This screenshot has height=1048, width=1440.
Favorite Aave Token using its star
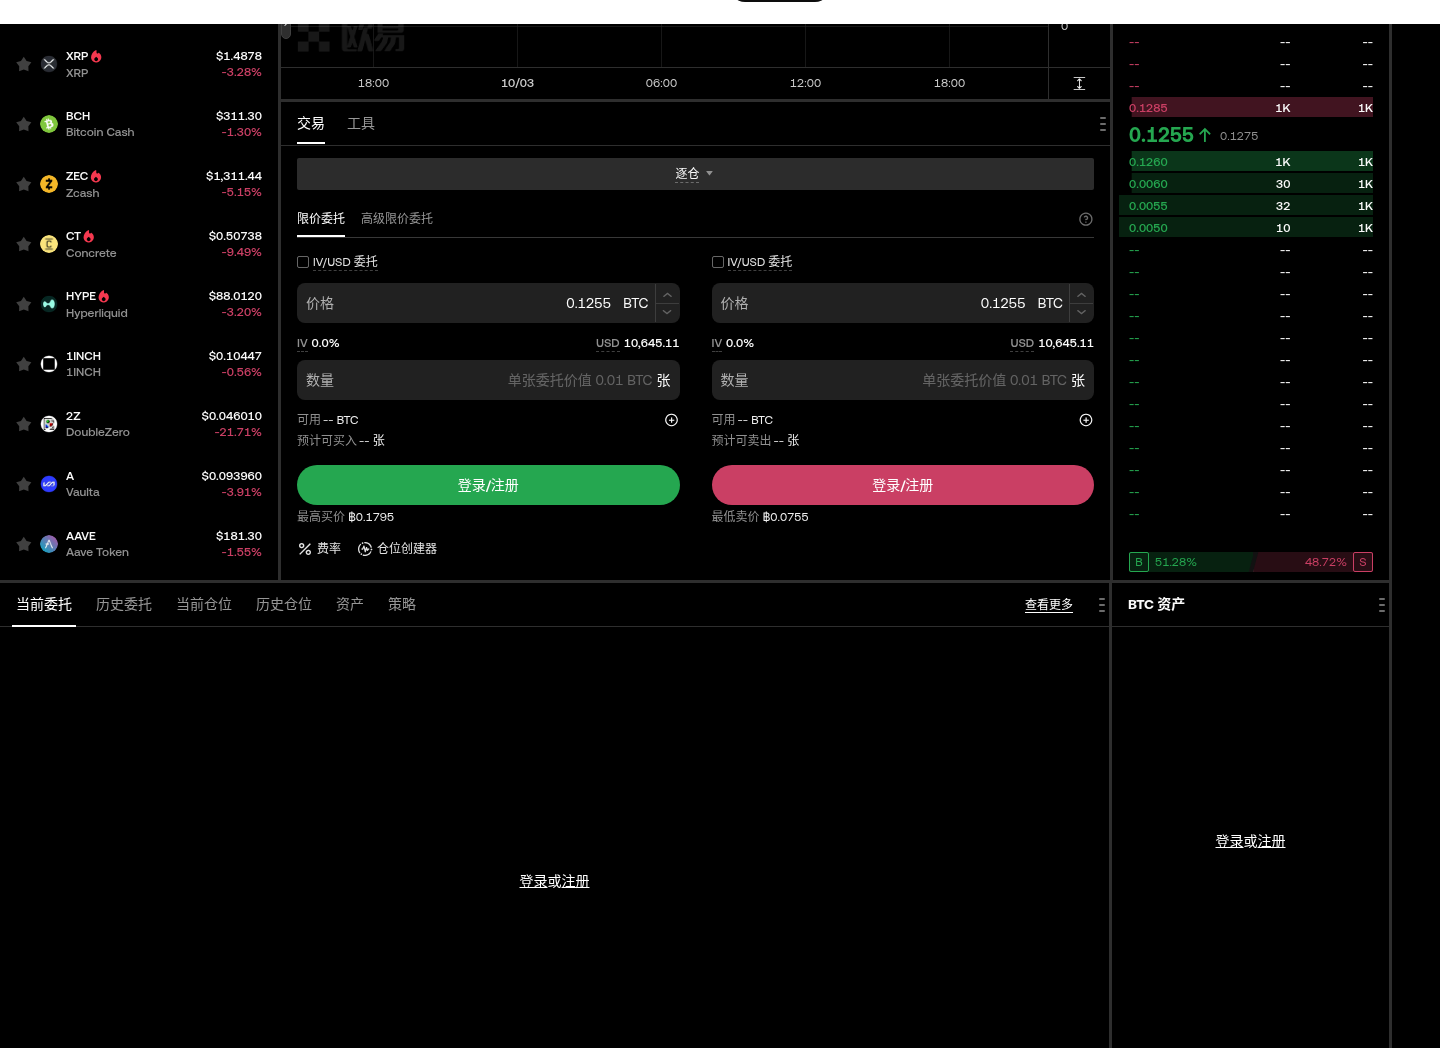click(24, 544)
